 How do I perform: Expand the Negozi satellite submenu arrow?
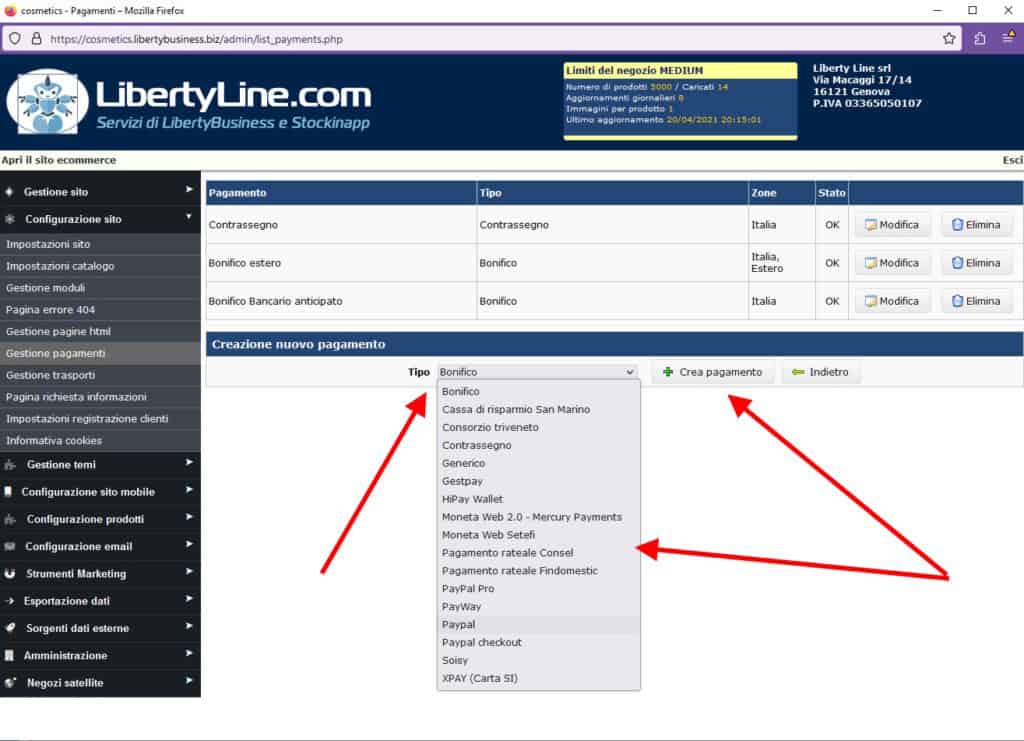(189, 680)
